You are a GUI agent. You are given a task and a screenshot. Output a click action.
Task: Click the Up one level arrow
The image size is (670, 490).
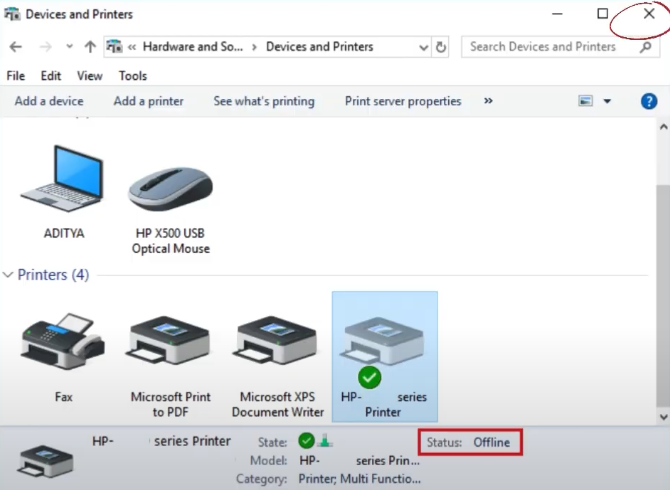coord(90,47)
